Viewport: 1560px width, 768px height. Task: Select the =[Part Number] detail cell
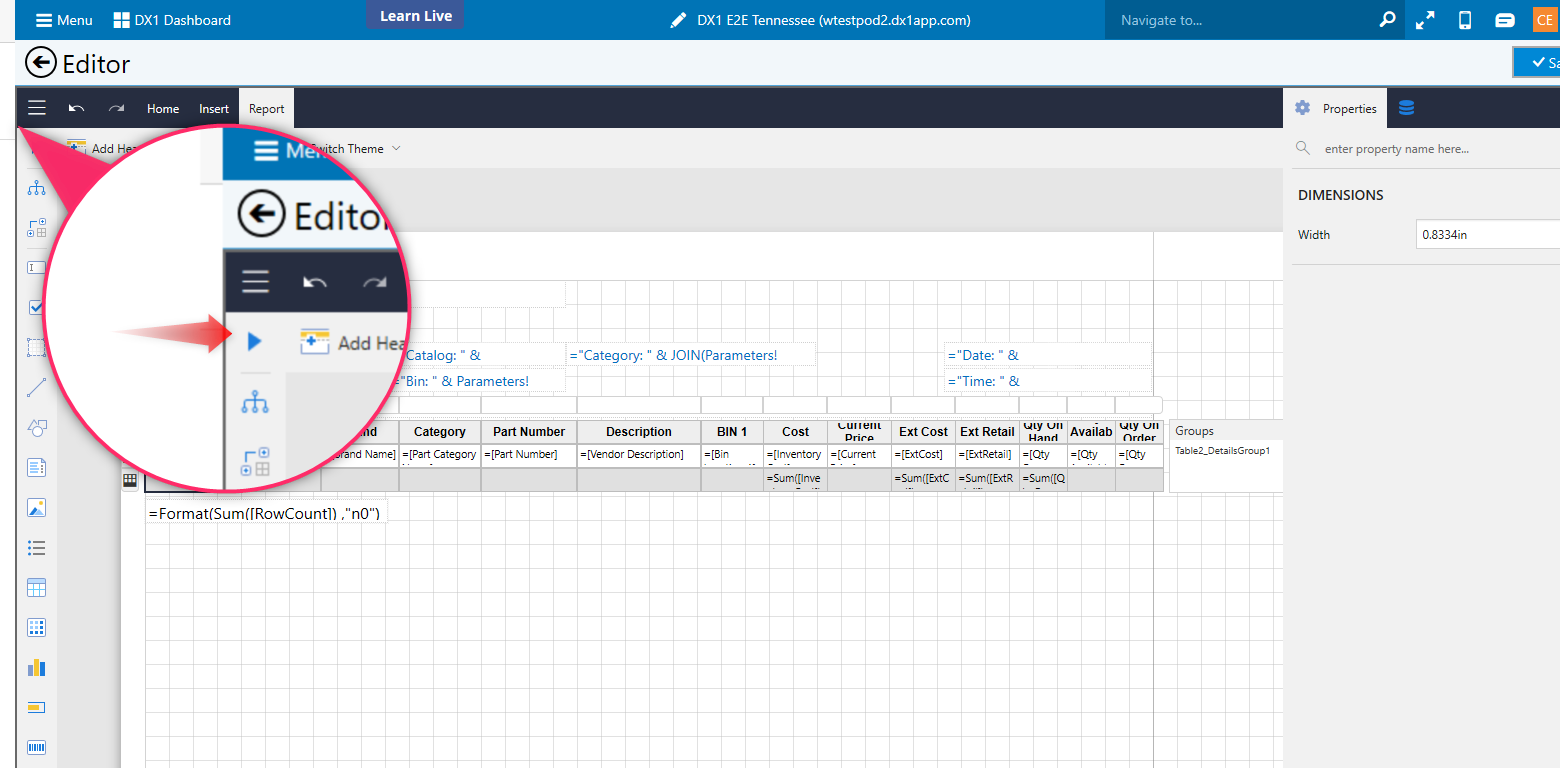(529, 455)
